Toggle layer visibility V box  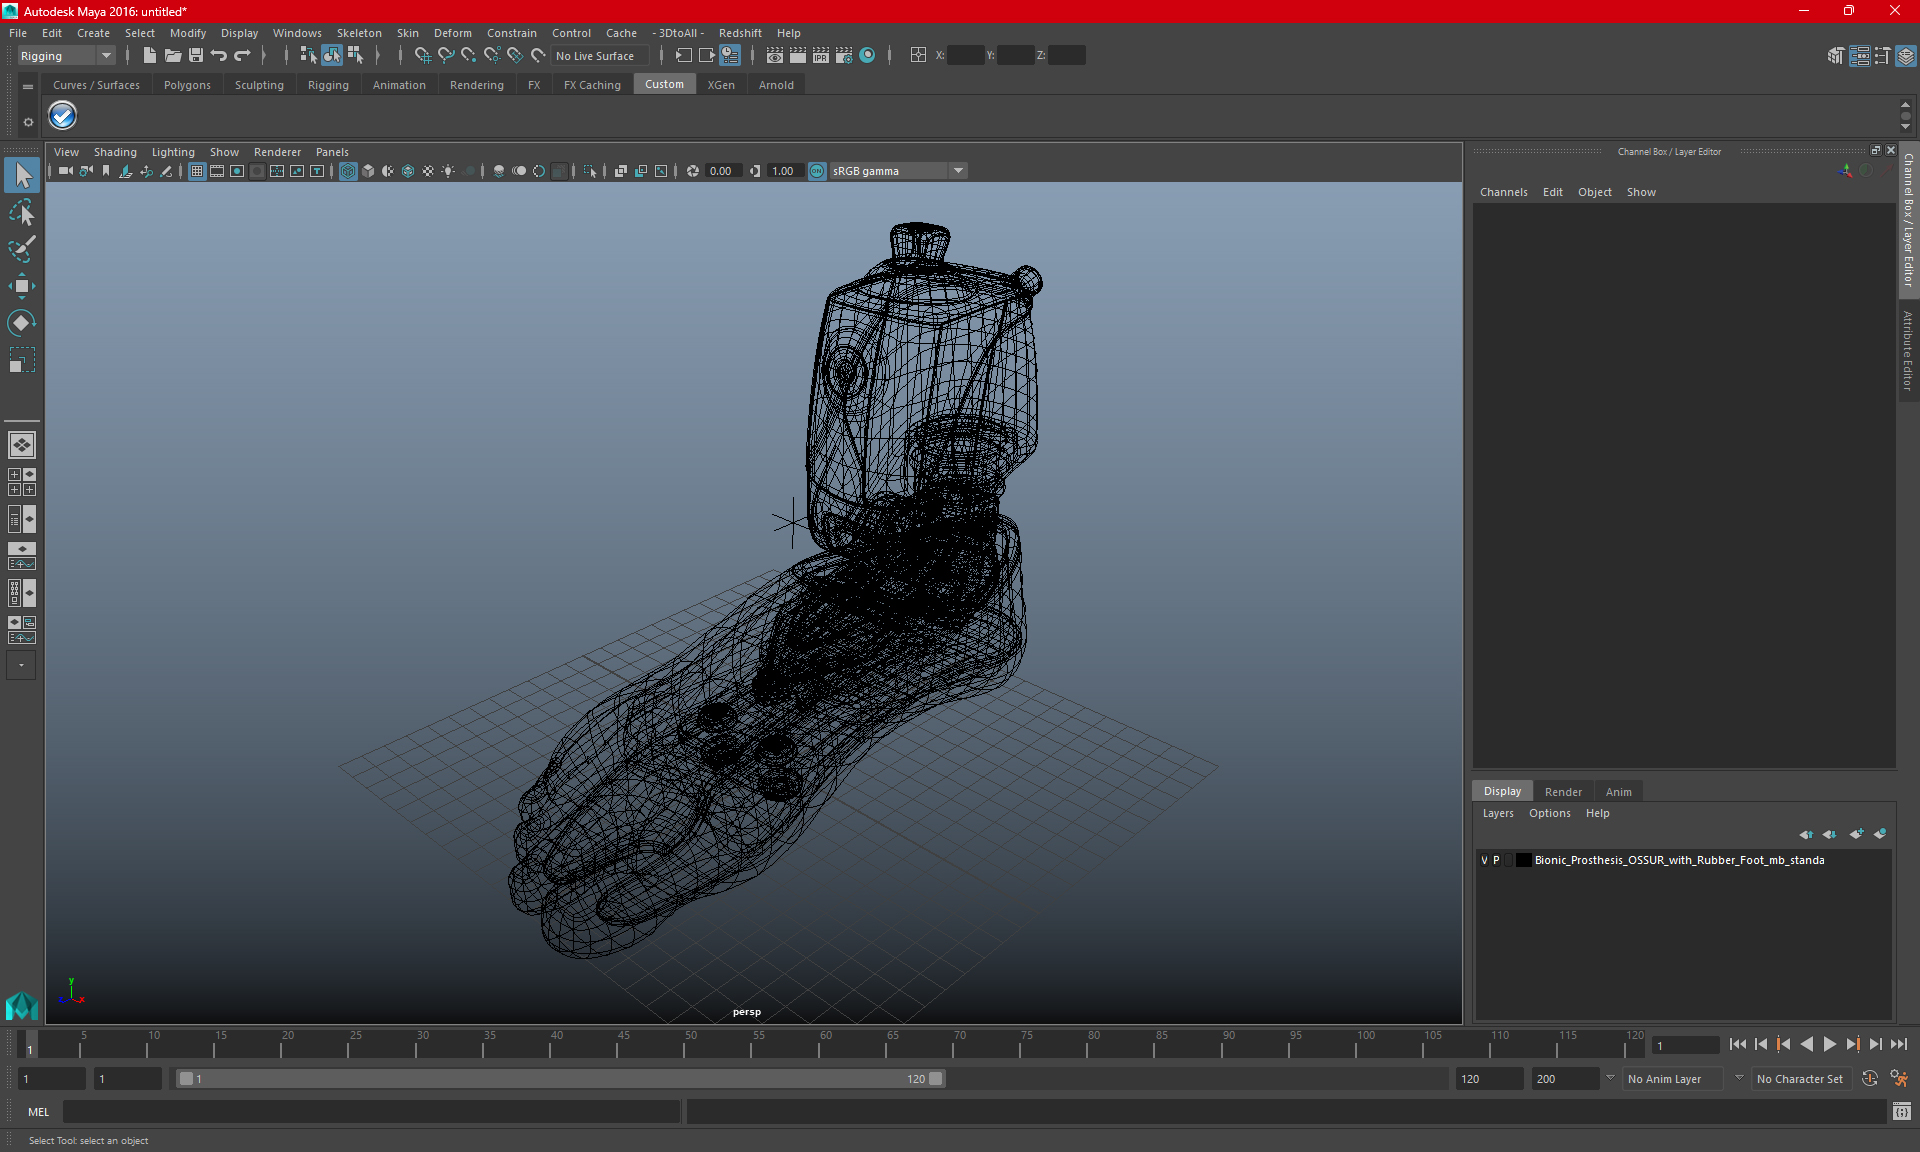[1484, 860]
